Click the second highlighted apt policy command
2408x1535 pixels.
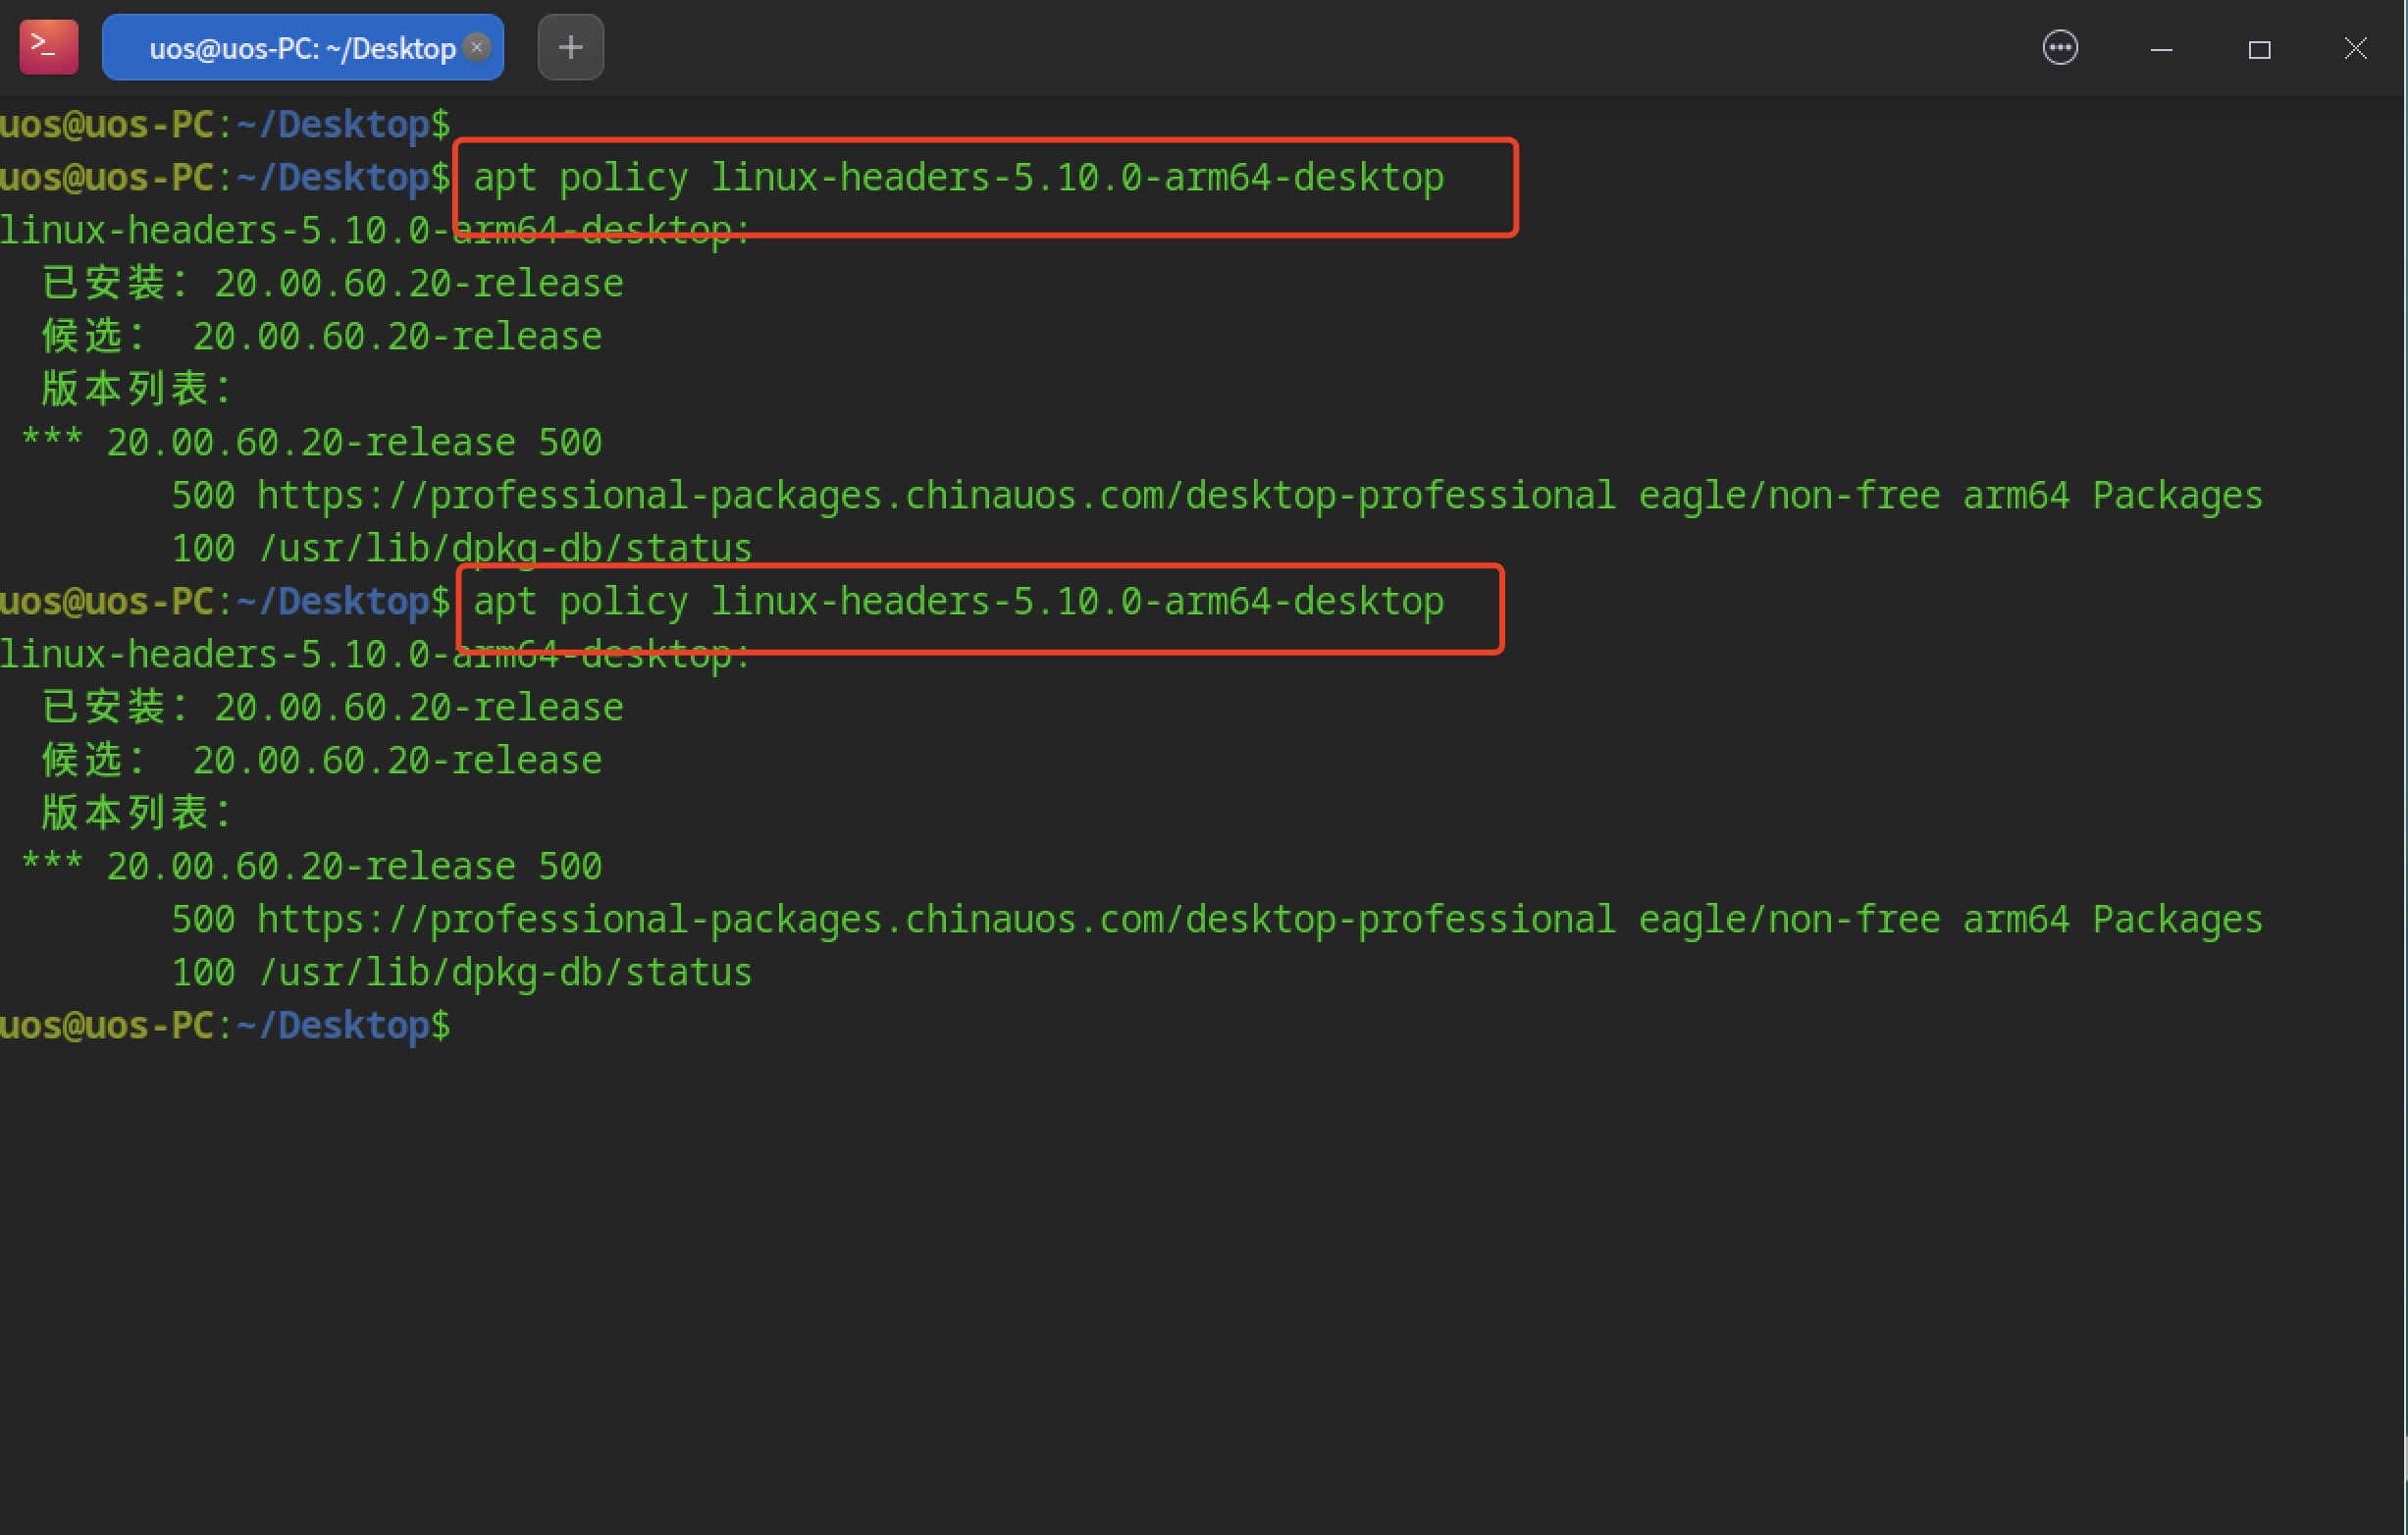click(957, 602)
